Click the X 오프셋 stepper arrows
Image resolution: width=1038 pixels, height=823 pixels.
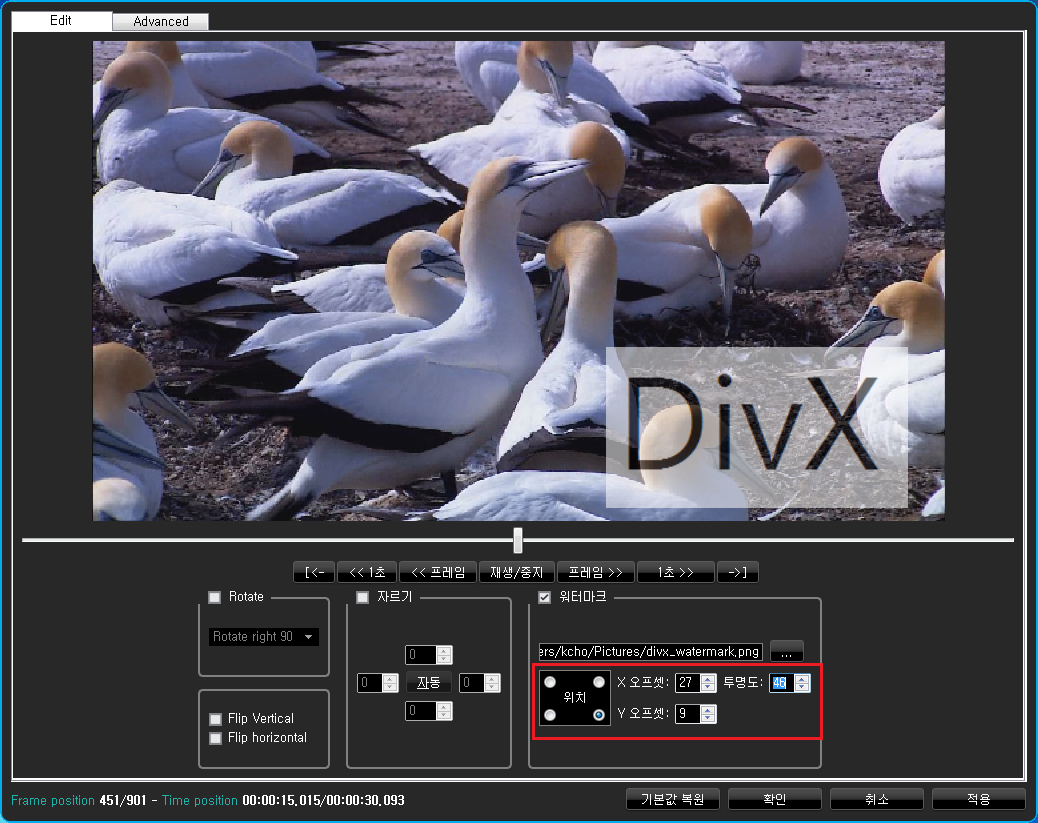click(708, 683)
